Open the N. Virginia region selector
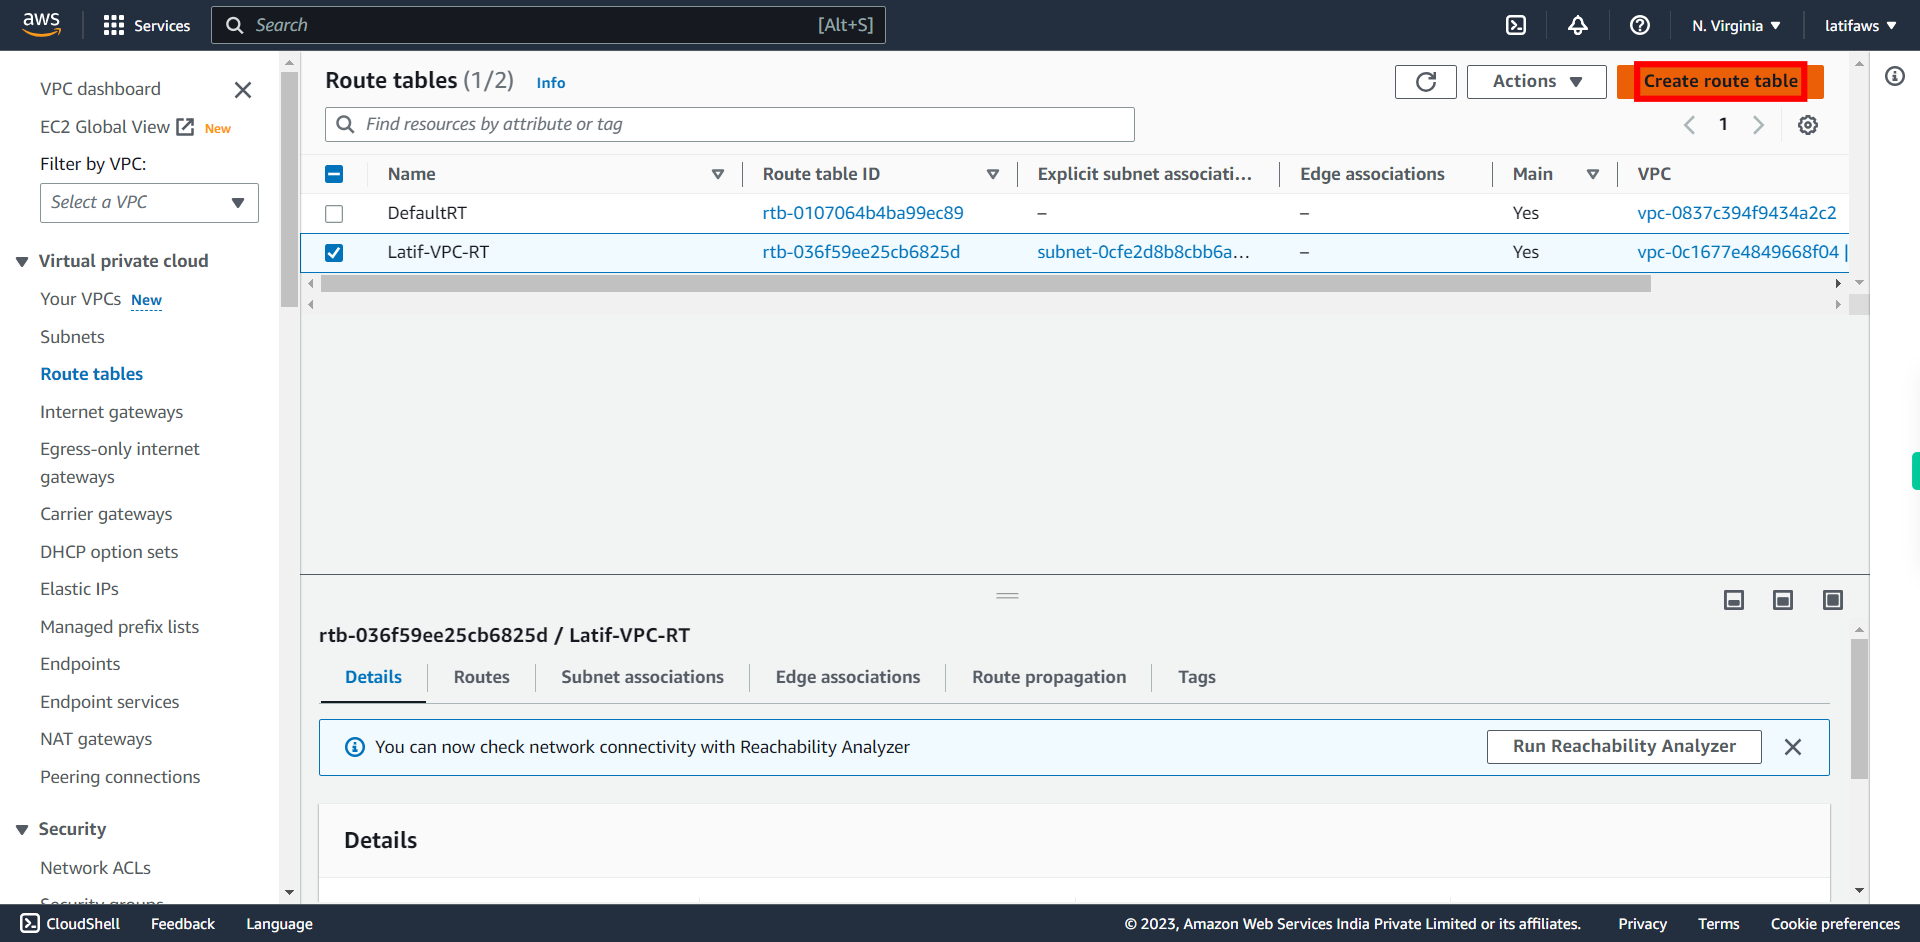1920x942 pixels. click(1736, 26)
